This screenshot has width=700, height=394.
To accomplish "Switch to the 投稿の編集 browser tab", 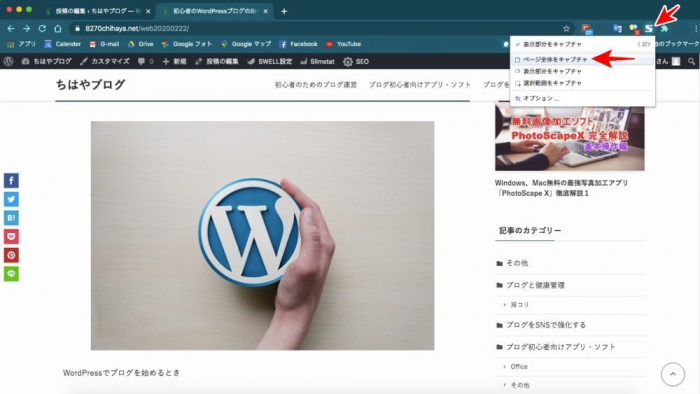I will 97,11.
